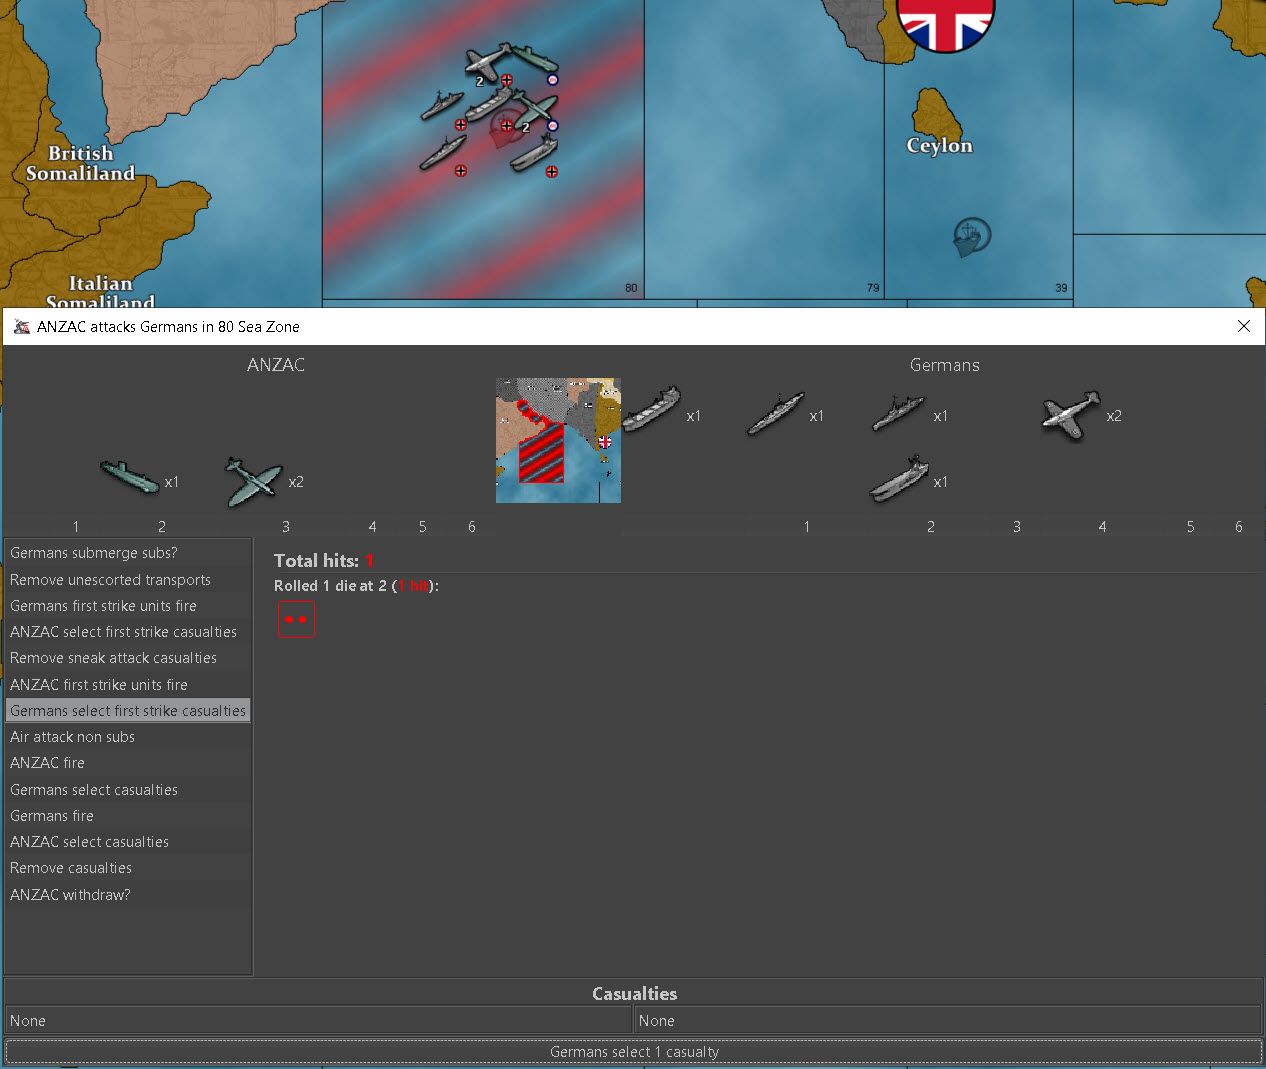
Task: Select the German fighter planes icon
Action: [x=1070, y=415]
